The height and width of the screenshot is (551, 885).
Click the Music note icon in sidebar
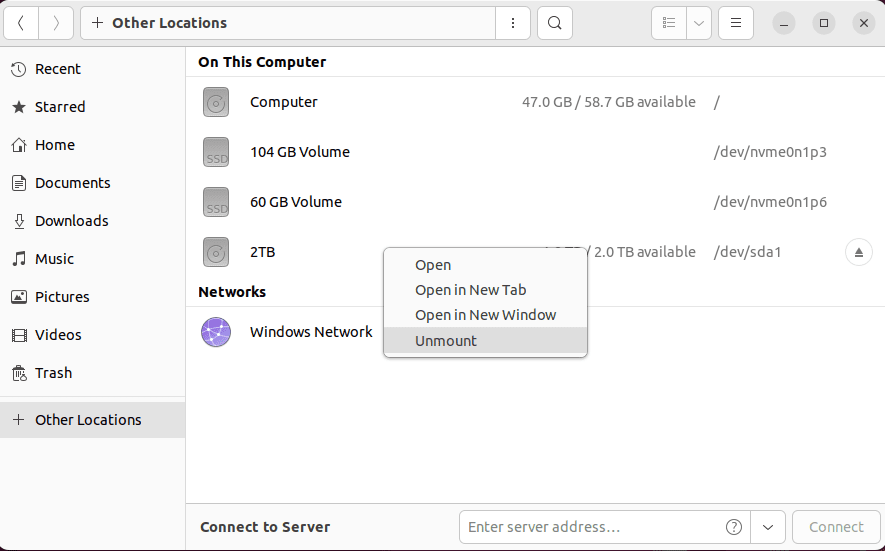pyautogui.click(x=19, y=259)
